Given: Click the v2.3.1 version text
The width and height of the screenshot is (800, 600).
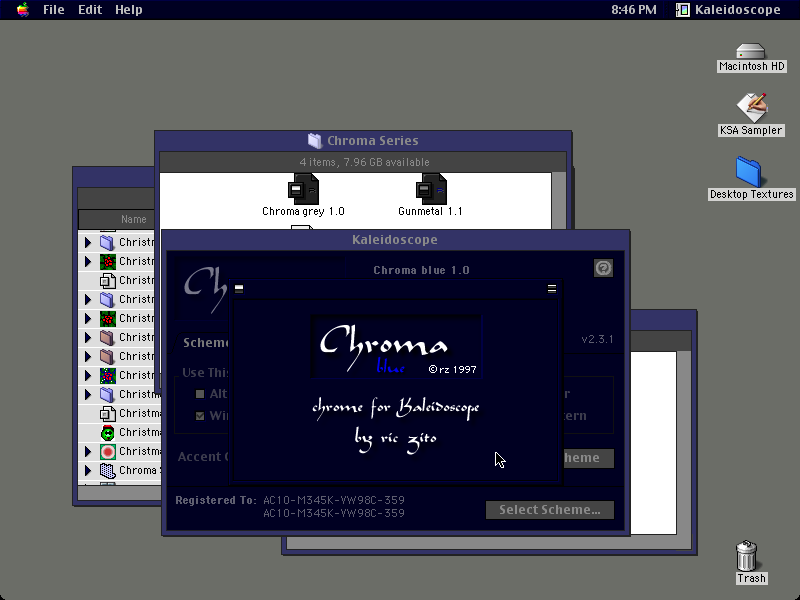Looking at the screenshot, I should pyautogui.click(x=597, y=339).
